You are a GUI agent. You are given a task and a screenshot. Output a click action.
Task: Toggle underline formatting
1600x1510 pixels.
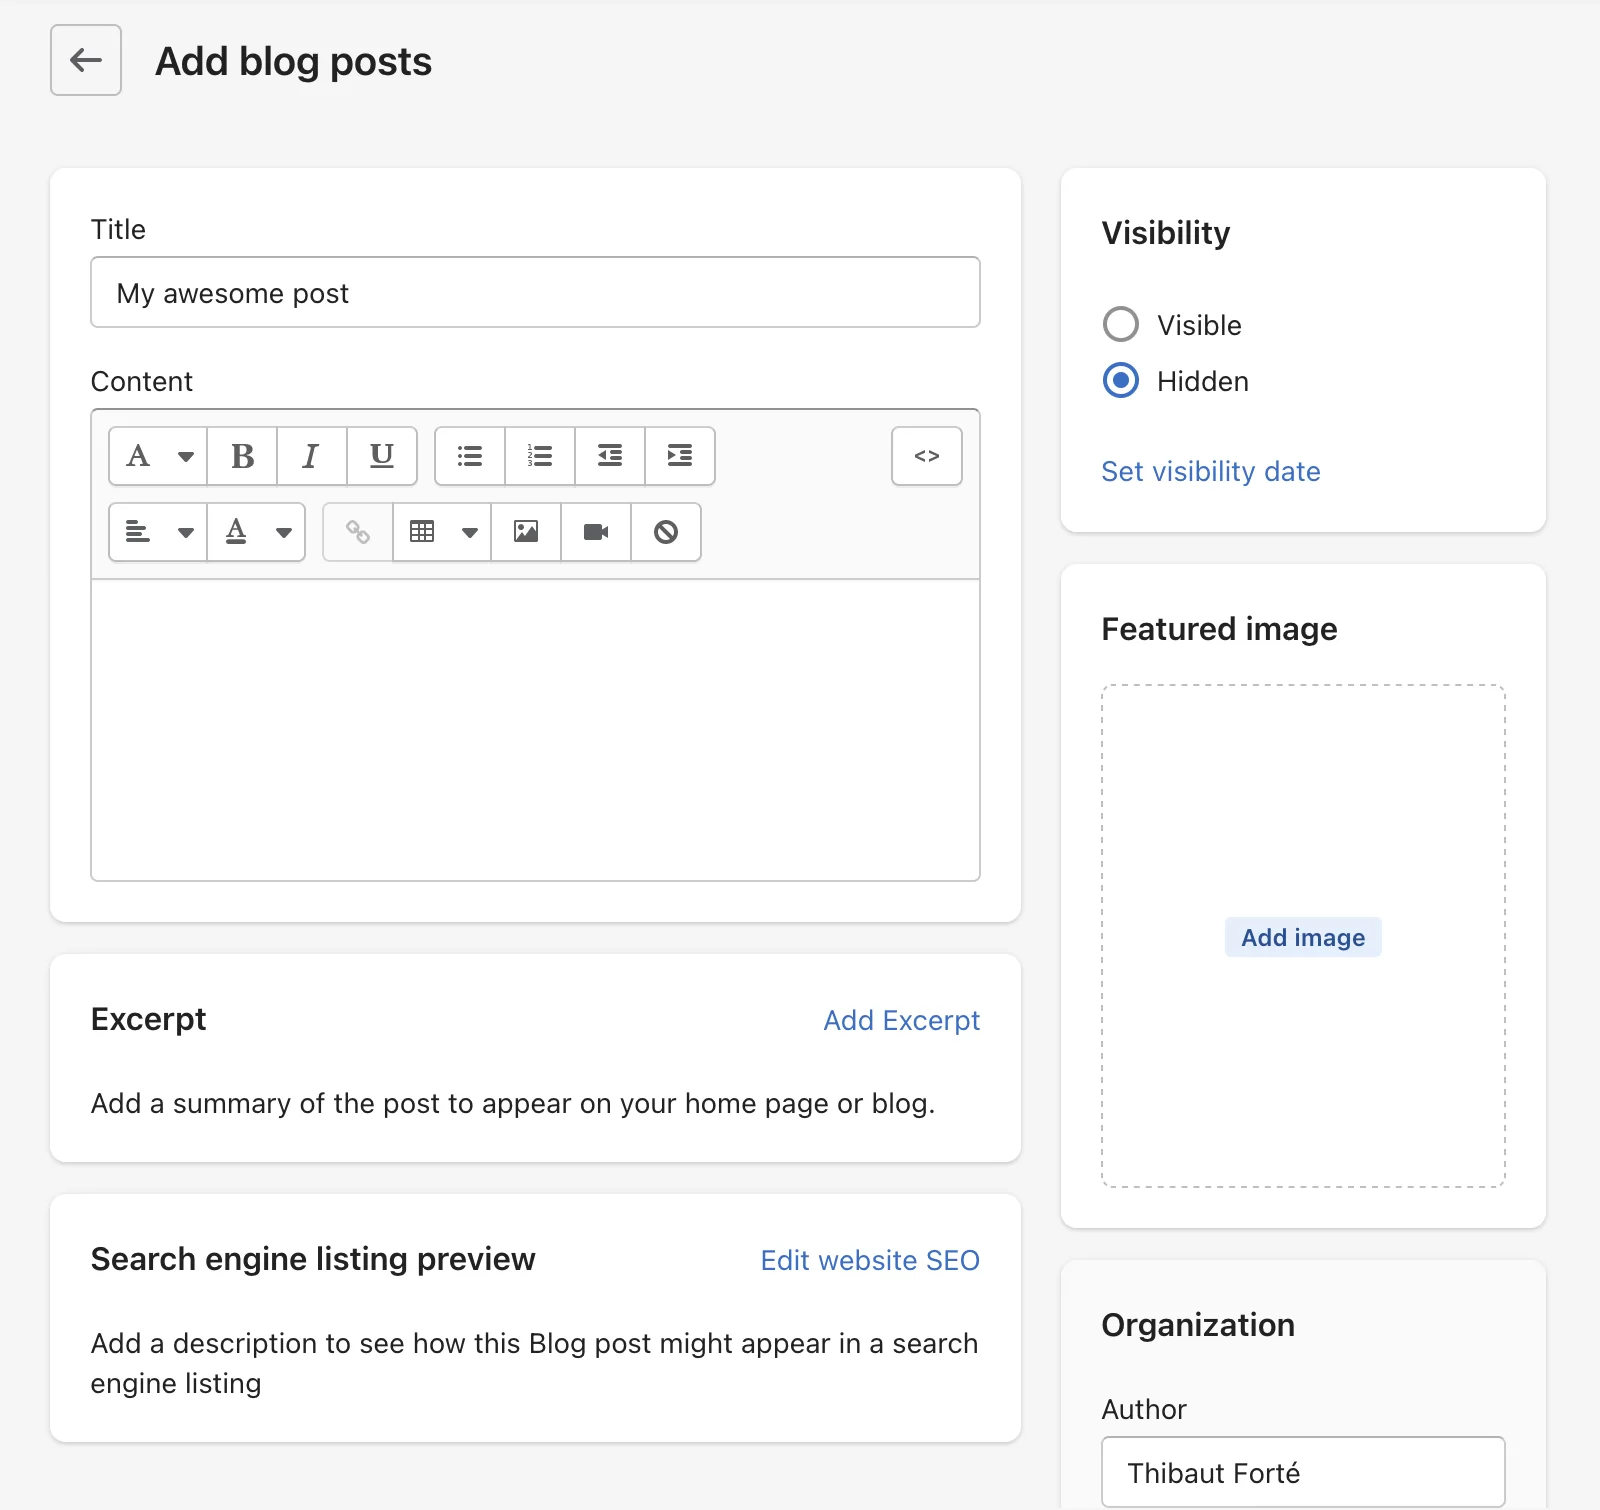coord(382,456)
